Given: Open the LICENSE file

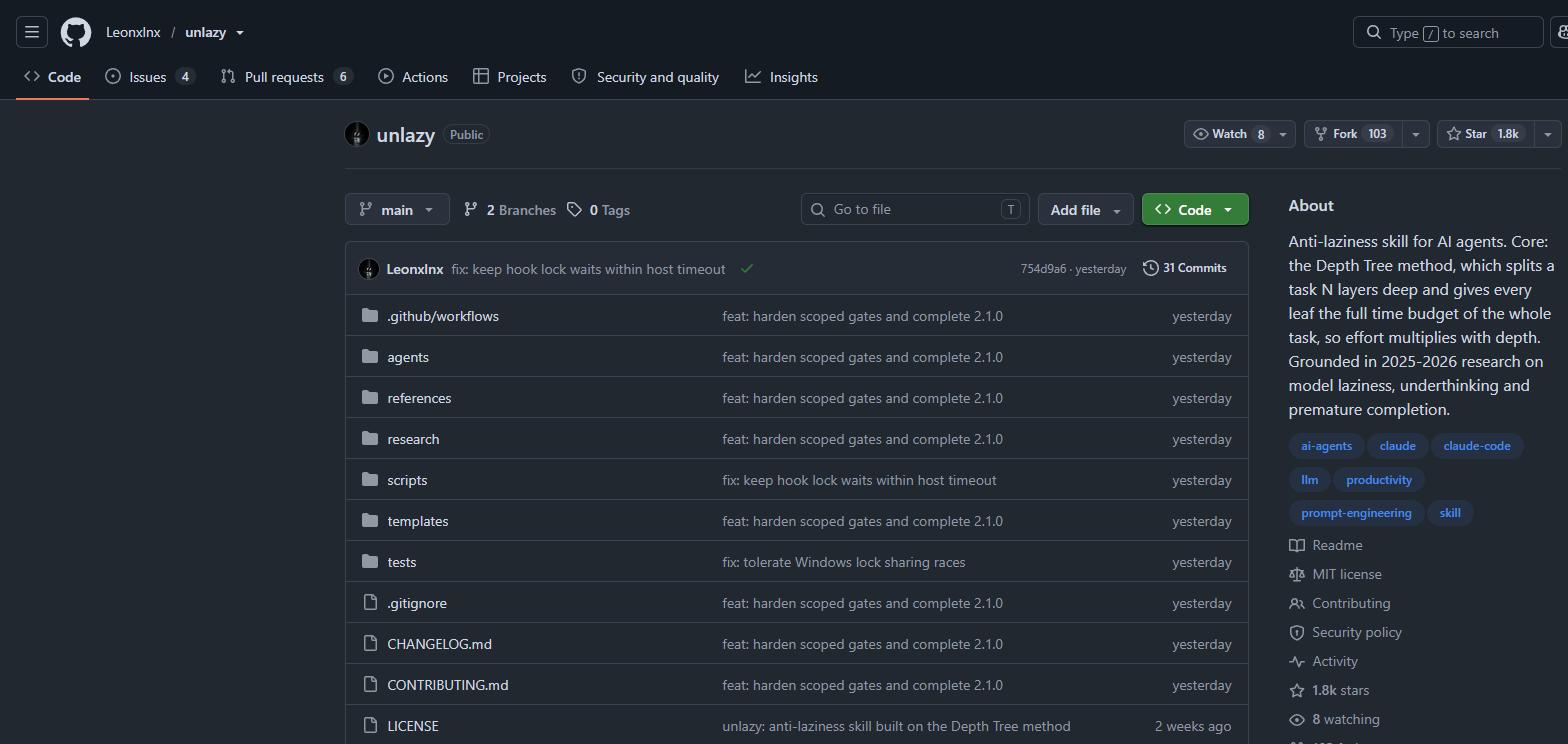Looking at the screenshot, I should pyautogui.click(x=413, y=726).
